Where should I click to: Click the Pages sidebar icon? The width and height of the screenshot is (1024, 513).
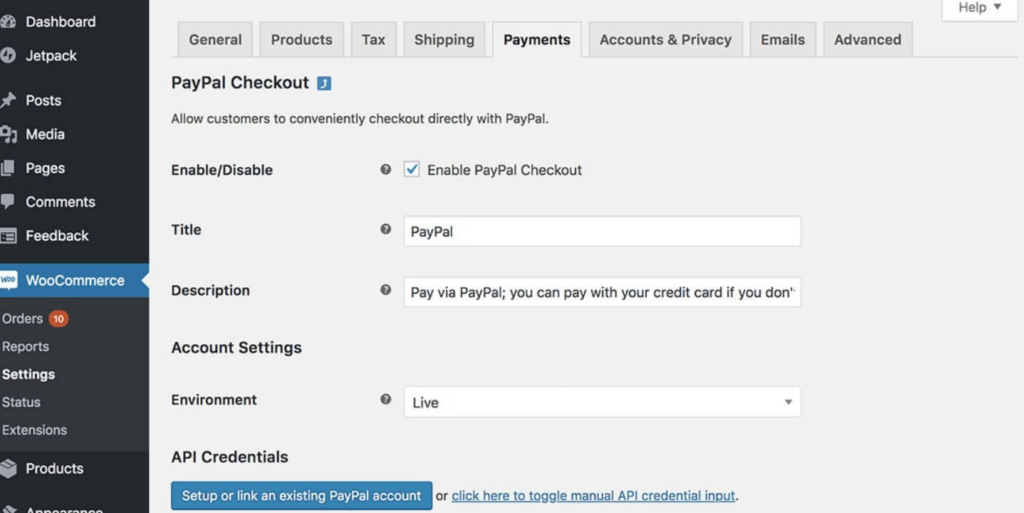pos(9,168)
